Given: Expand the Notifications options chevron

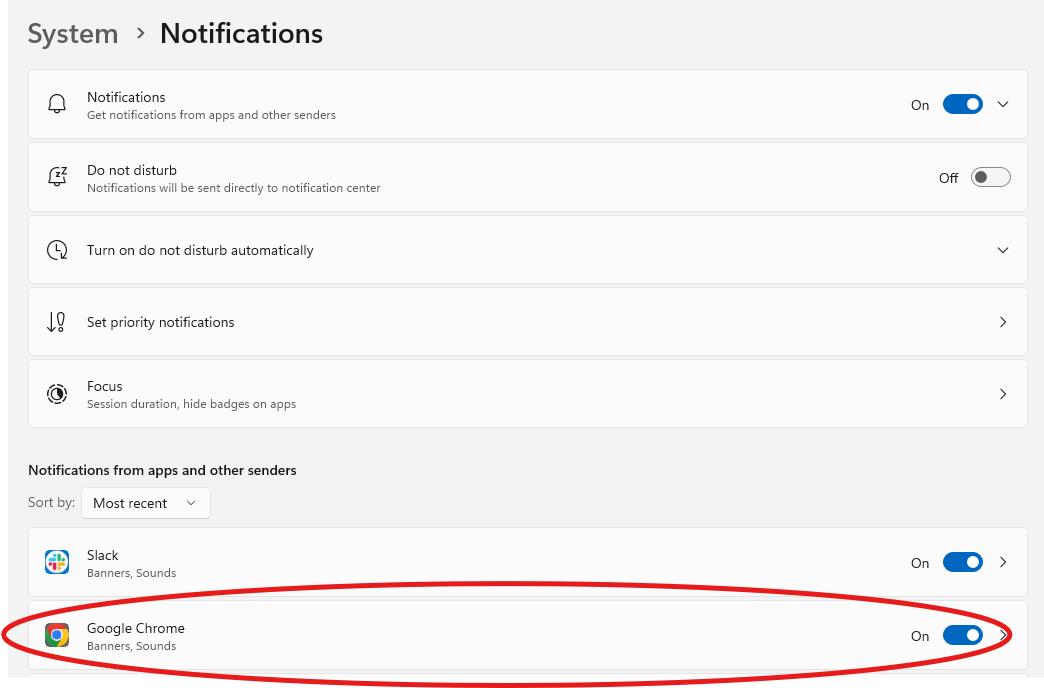Looking at the screenshot, I should click(x=1003, y=105).
